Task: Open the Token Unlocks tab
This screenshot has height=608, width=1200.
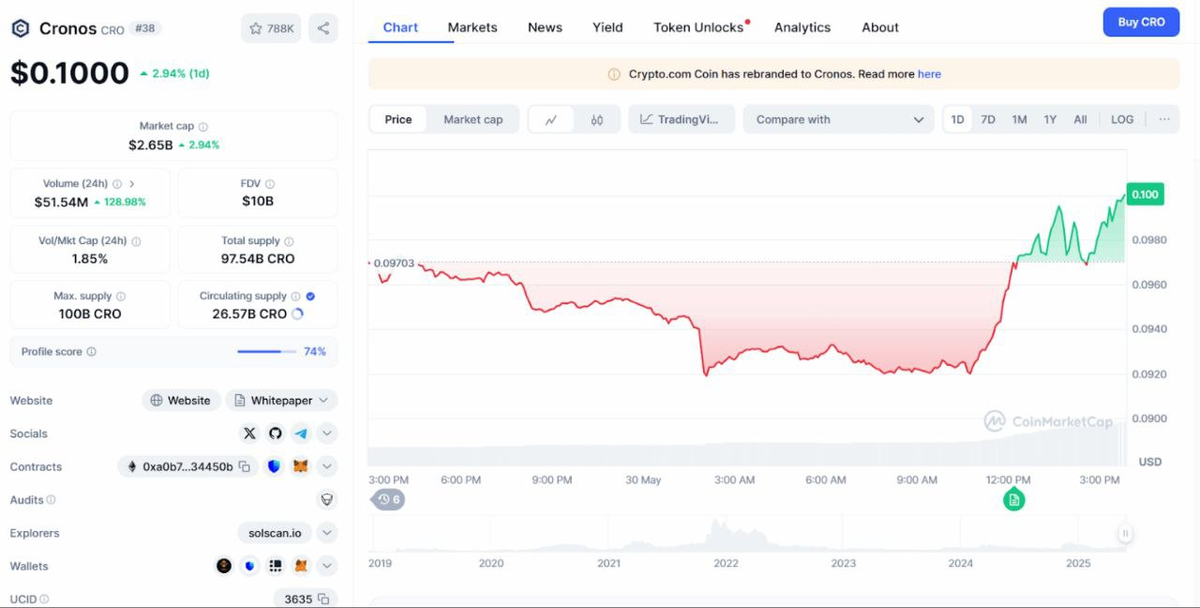Action: (699, 27)
